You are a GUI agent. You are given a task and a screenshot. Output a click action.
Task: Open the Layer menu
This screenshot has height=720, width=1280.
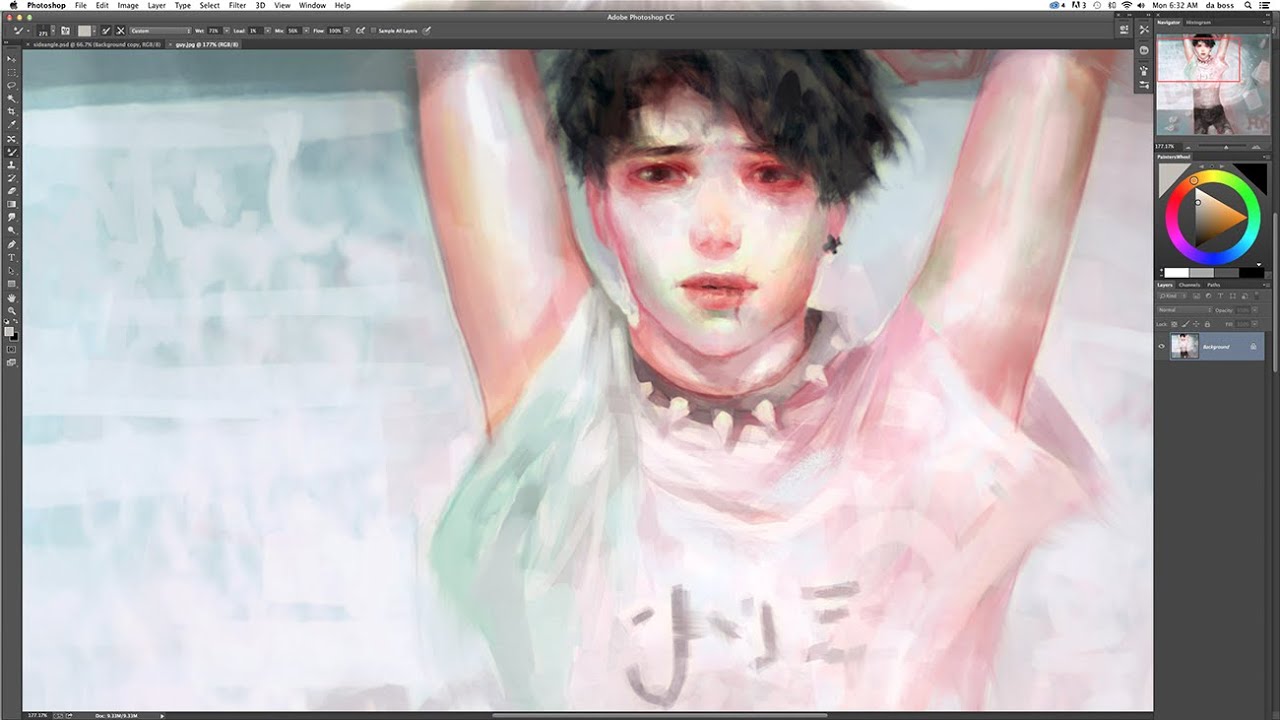point(157,5)
